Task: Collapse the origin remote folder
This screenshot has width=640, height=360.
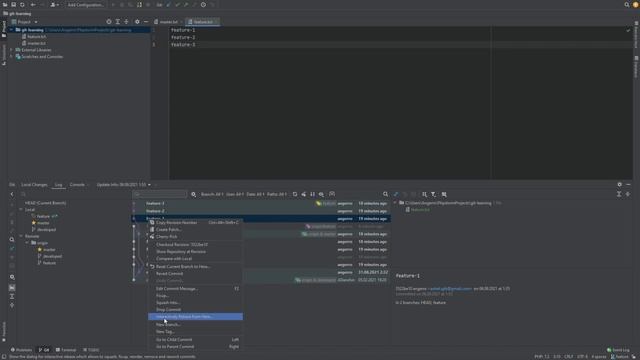Action: (x=27, y=243)
